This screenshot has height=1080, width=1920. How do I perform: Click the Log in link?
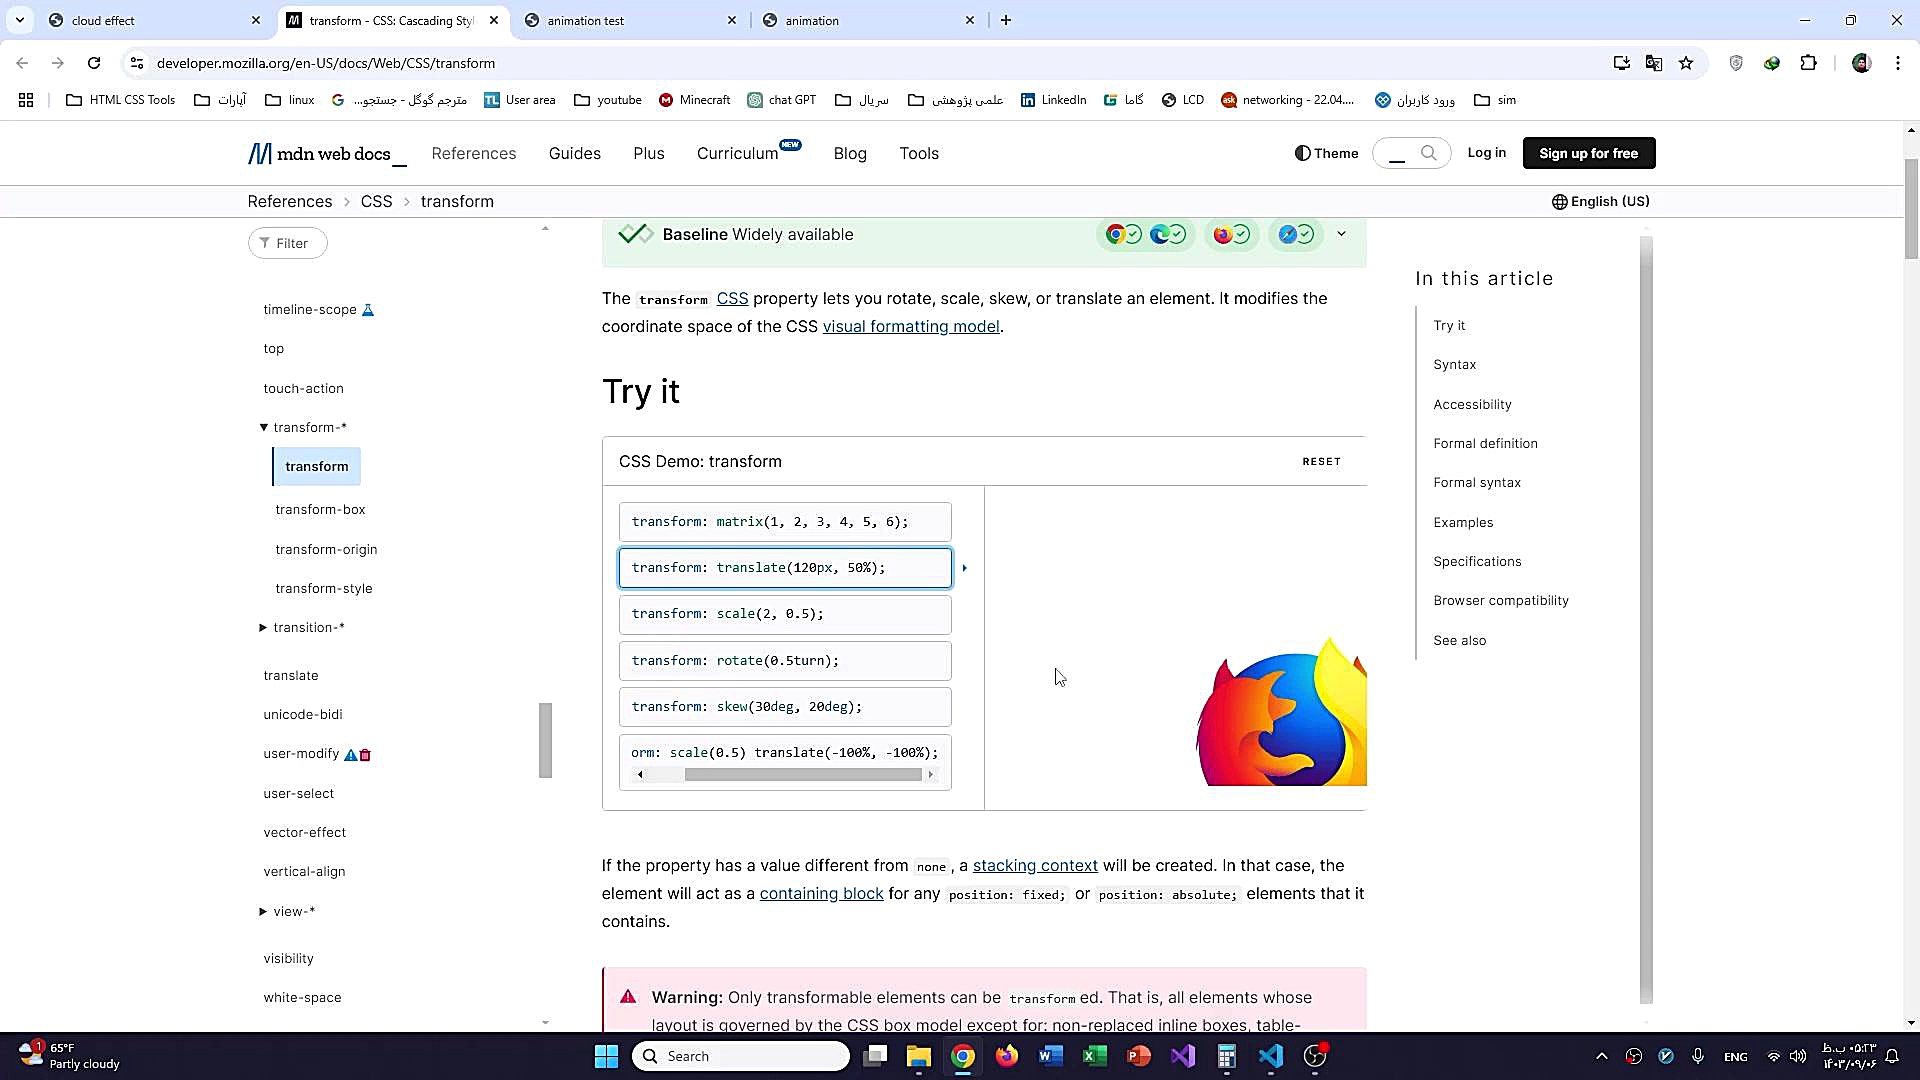pos(1486,153)
